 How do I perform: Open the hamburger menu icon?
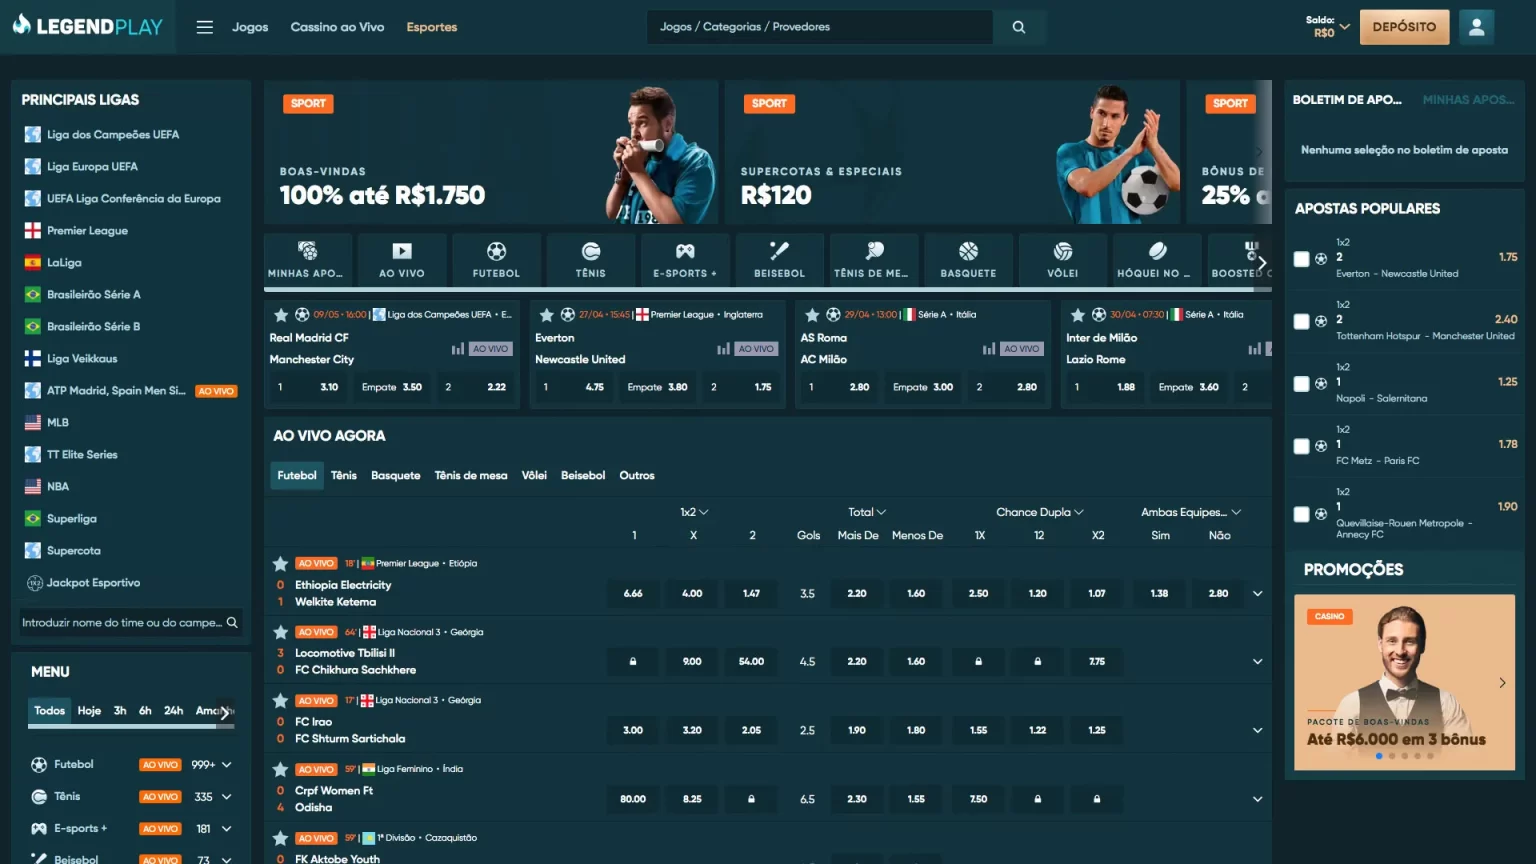[205, 27]
